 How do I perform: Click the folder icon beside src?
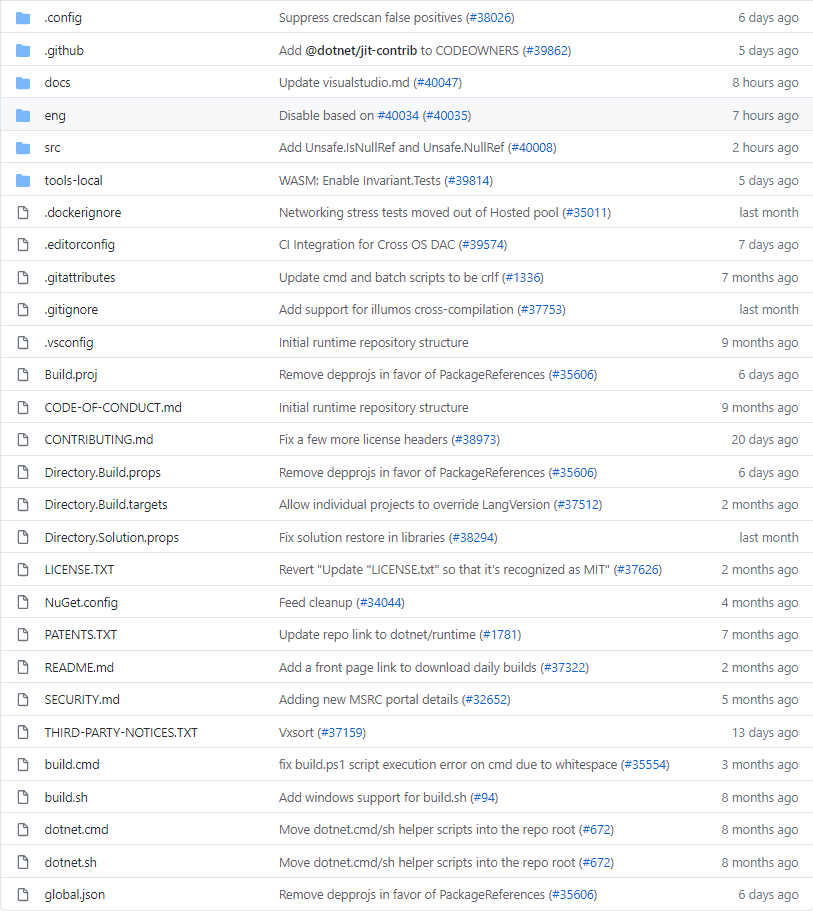point(22,148)
